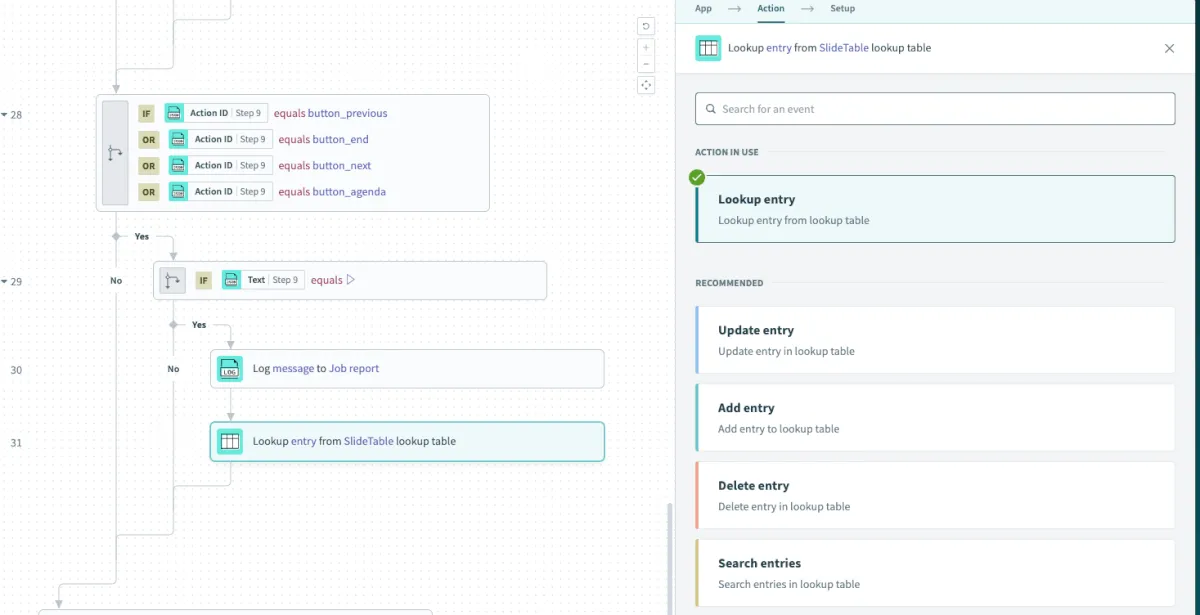Click the Search for an event field
Screen dimensions: 1200x615
point(935,109)
